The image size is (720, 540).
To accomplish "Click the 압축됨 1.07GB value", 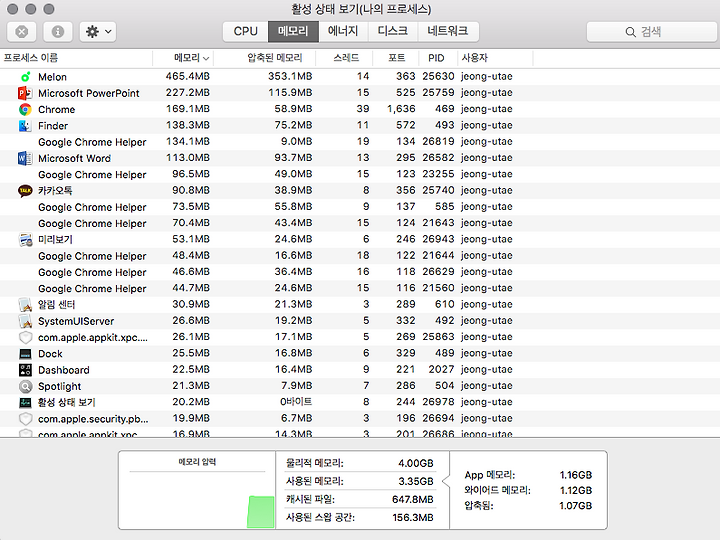I will click(576, 506).
